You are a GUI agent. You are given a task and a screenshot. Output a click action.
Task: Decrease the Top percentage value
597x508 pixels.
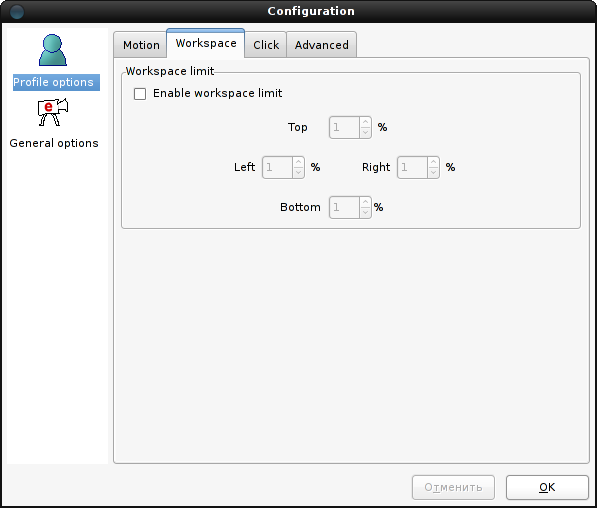click(x=365, y=133)
